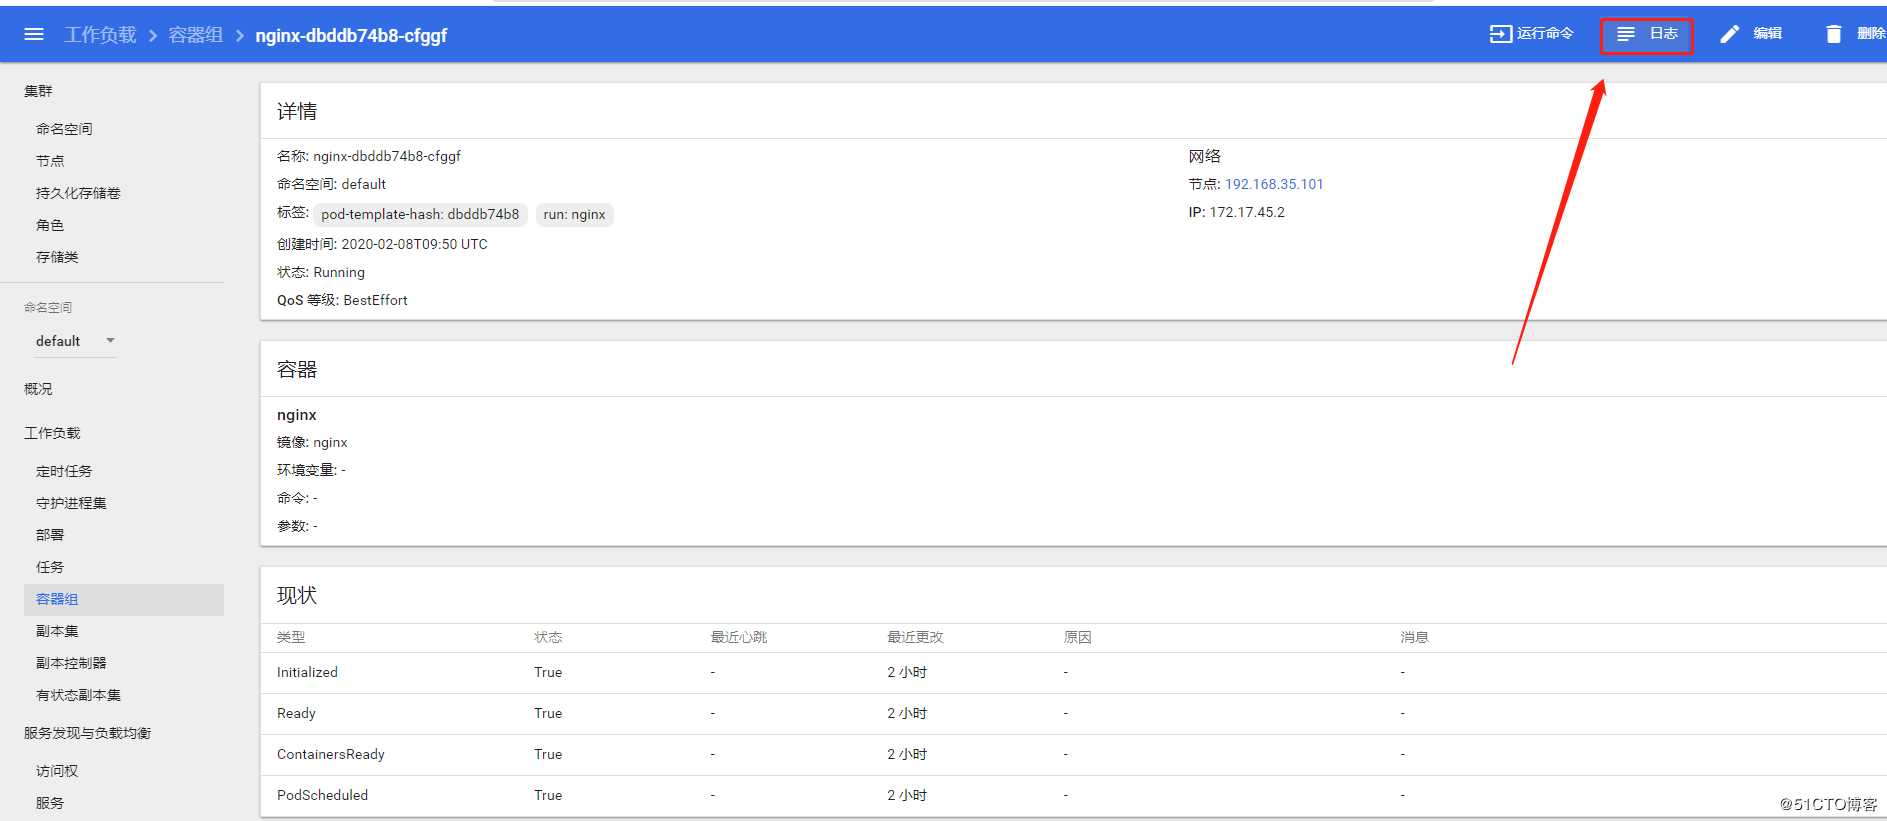This screenshot has width=1887, height=821.
Task: Open node link 192.168.35.101
Action: 1274,184
